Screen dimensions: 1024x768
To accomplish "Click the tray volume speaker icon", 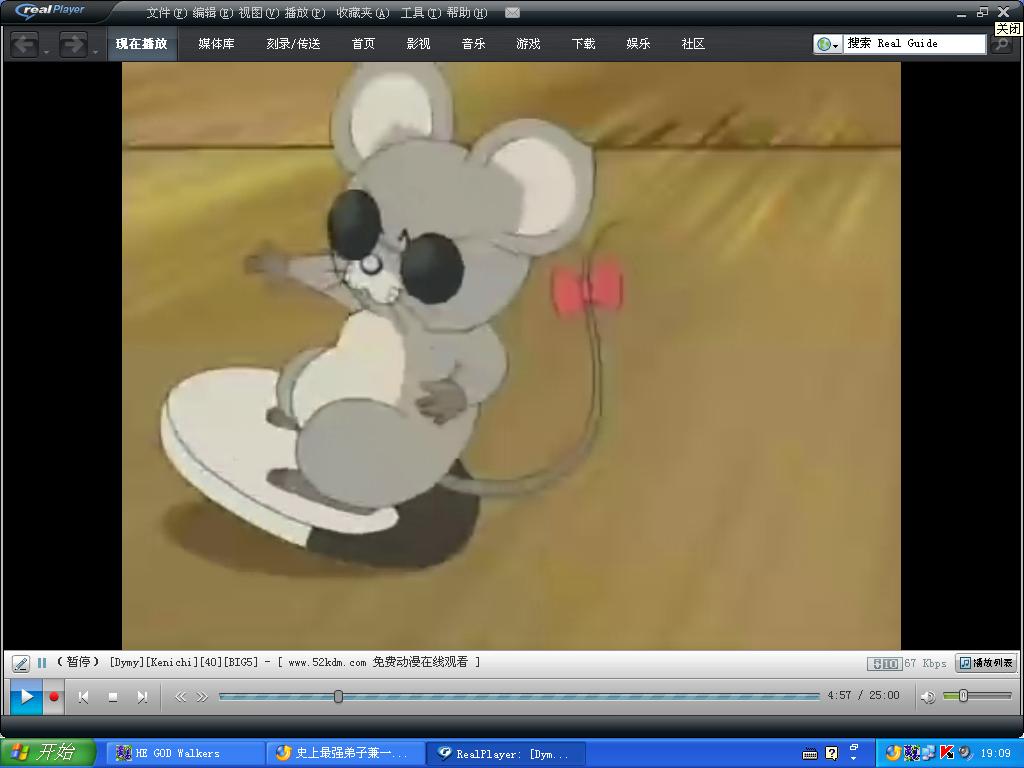I will pyautogui.click(x=964, y=753).
